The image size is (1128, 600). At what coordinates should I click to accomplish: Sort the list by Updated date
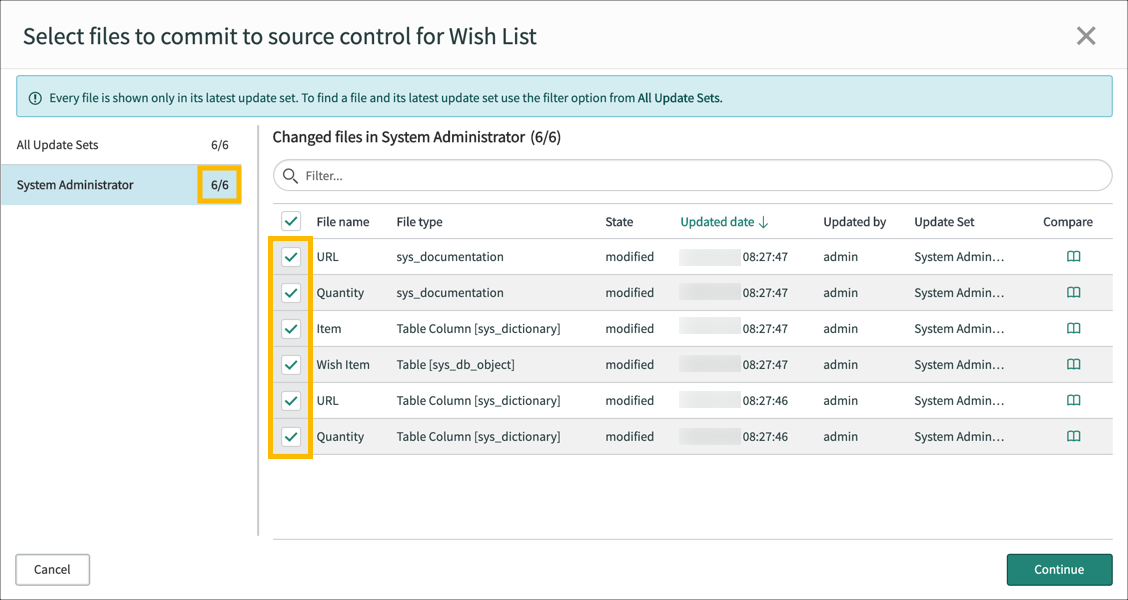click(717, 221)
